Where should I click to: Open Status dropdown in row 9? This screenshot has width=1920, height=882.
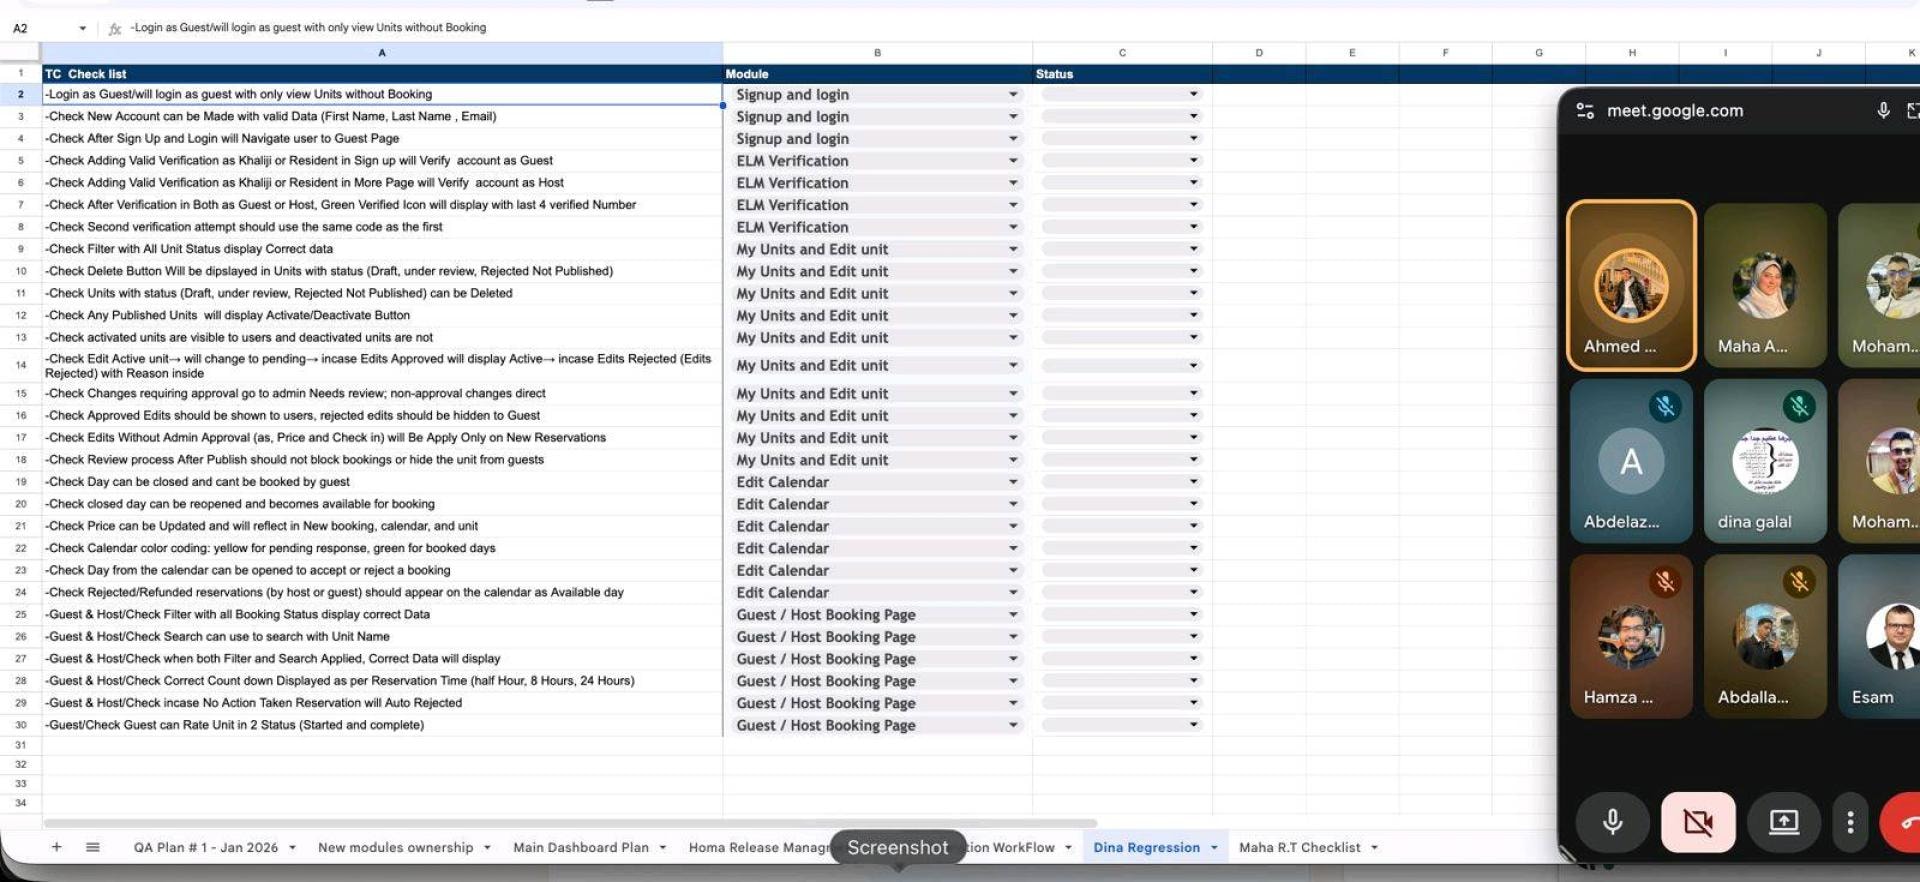[1193, 249]
